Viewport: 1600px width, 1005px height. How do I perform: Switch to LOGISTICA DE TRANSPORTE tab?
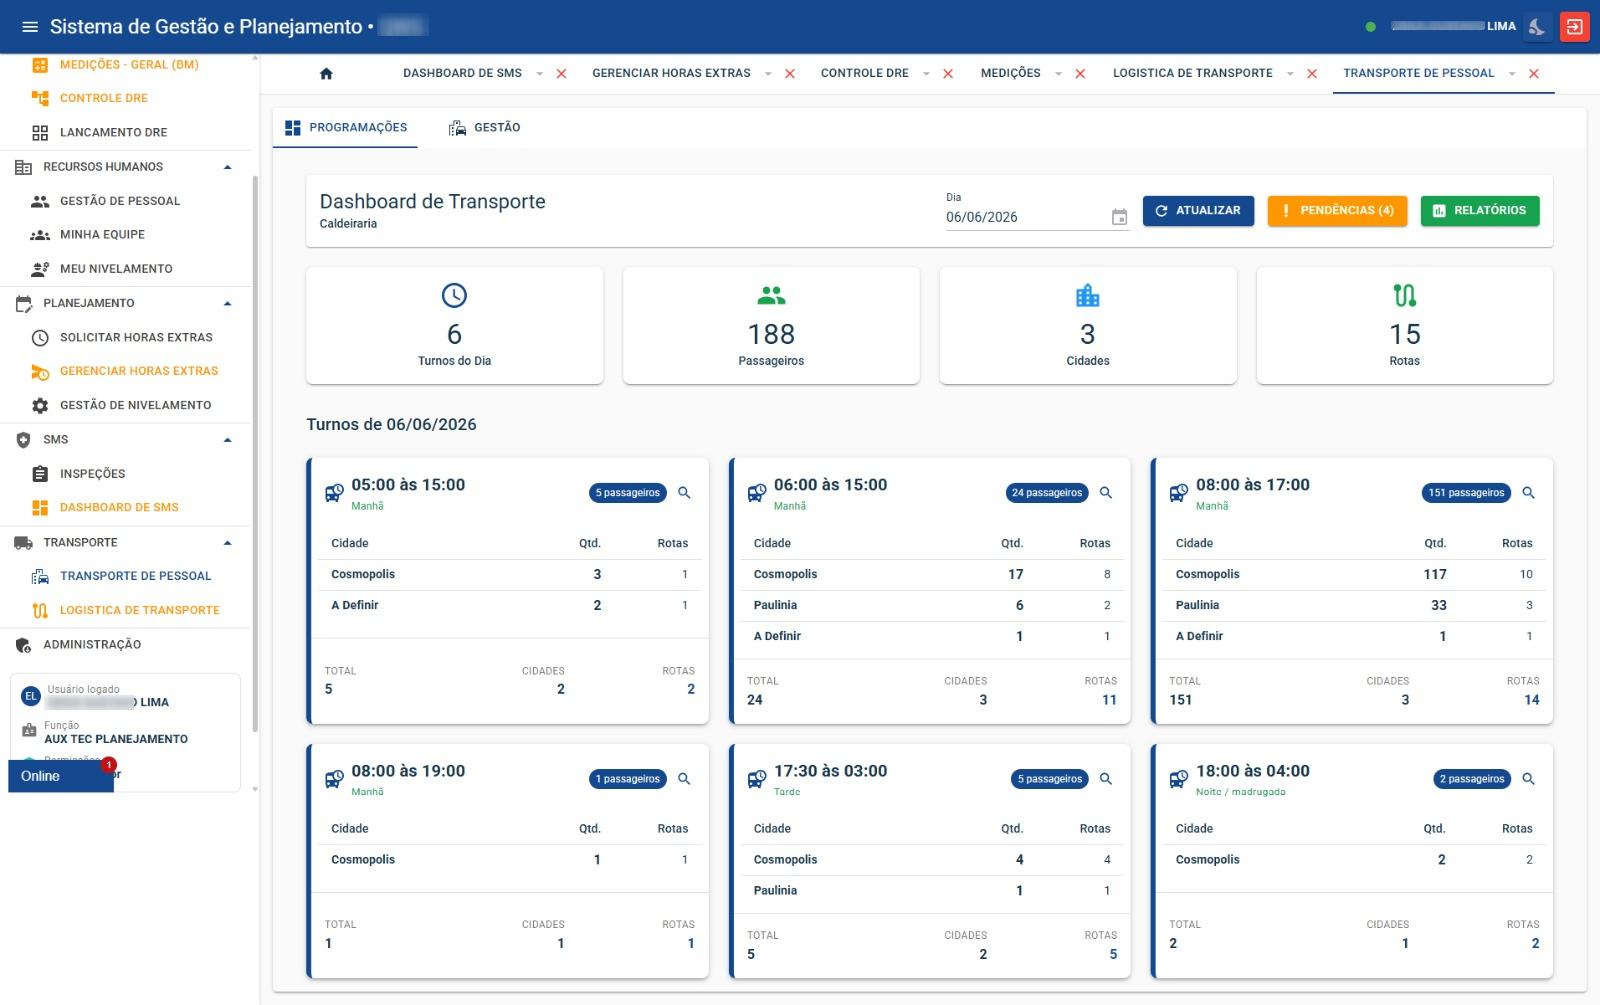1193,73
